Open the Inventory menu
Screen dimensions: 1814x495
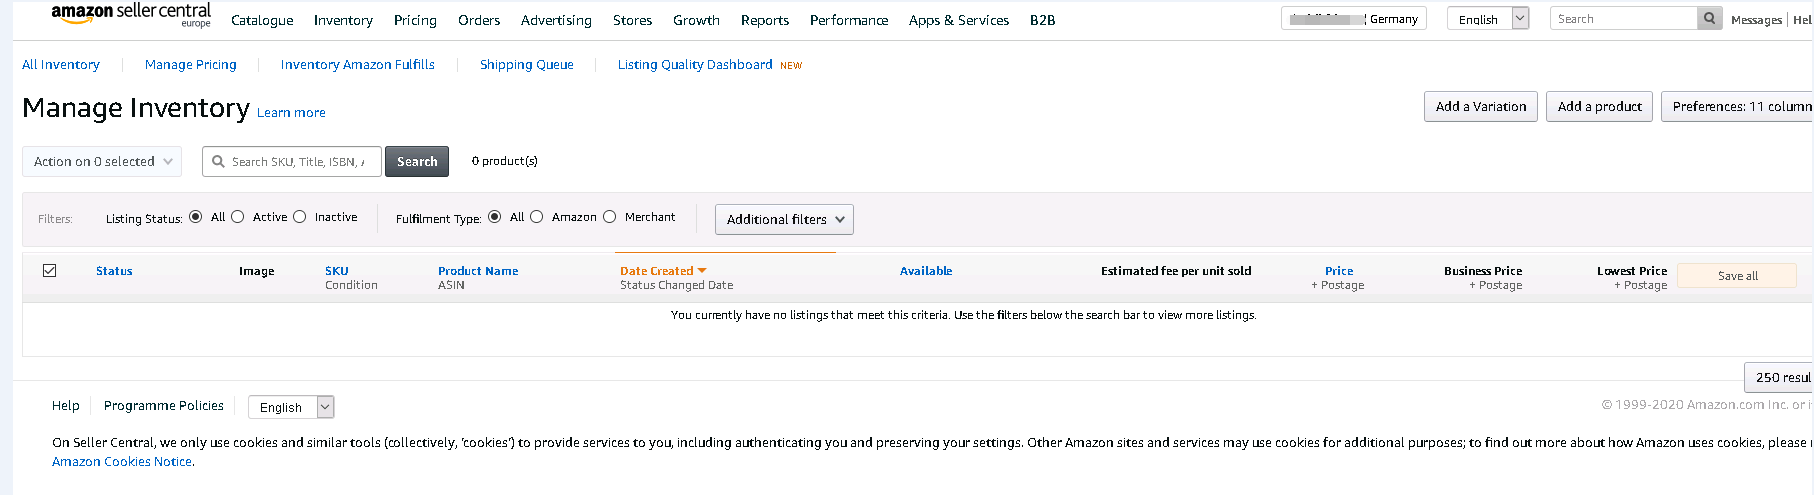(343, 20)
